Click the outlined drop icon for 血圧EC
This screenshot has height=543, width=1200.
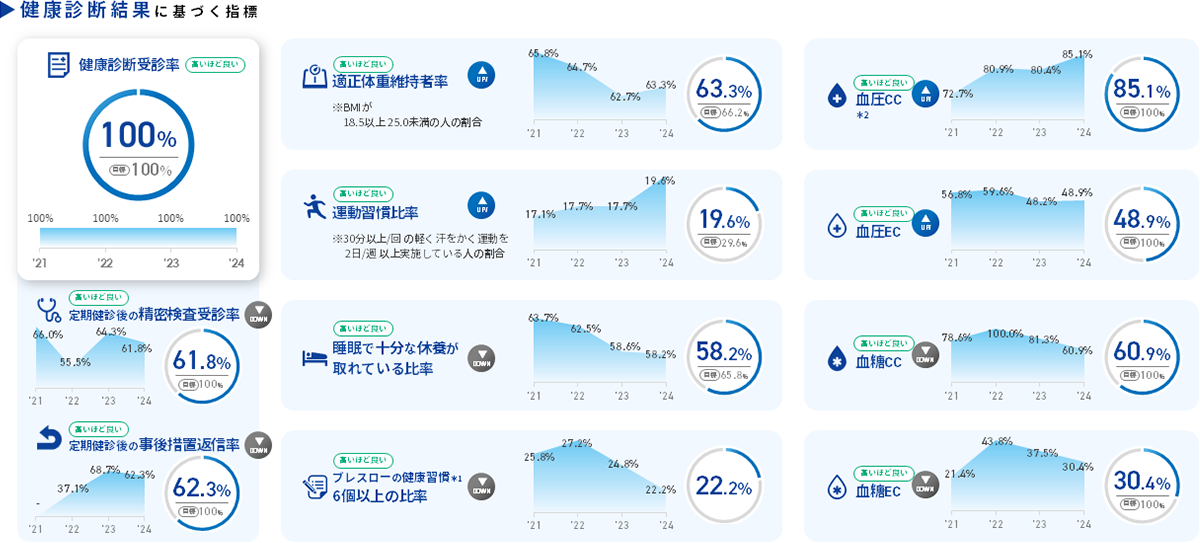pos(836,227)
